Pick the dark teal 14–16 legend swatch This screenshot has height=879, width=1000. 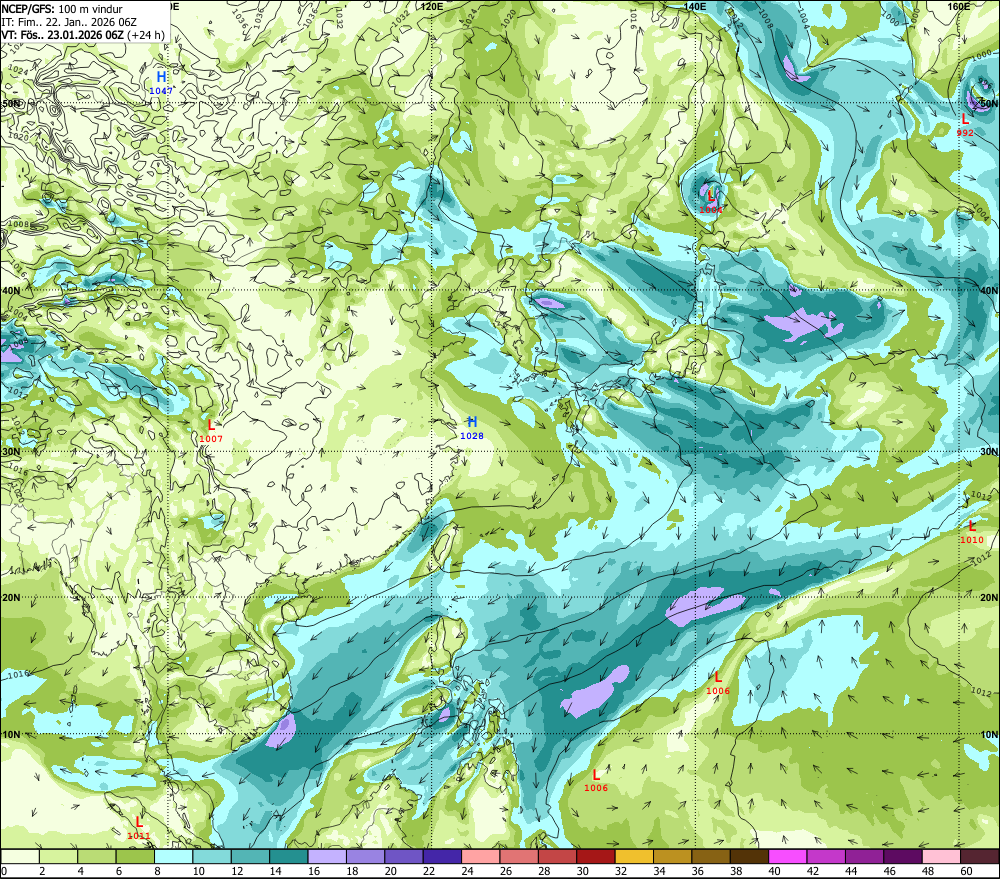[x=289, y=856]
